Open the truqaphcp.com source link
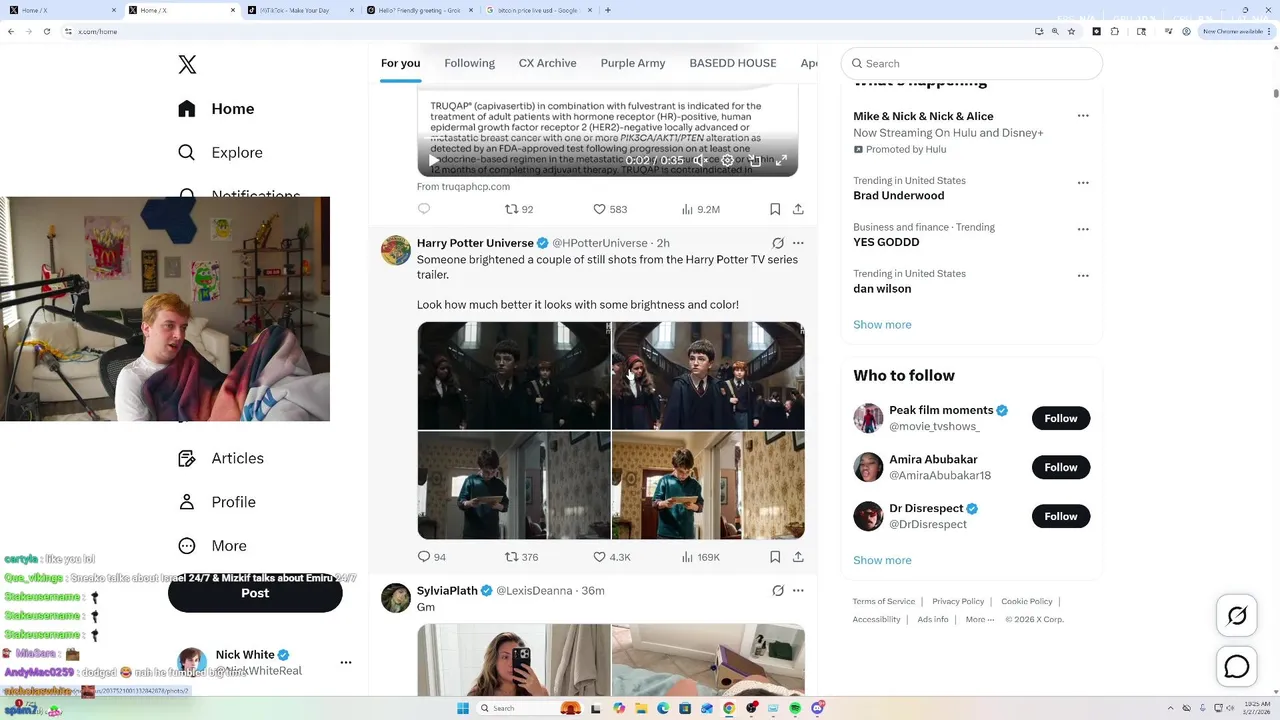This screenshot has height=720, width=1280. point(463,187)
